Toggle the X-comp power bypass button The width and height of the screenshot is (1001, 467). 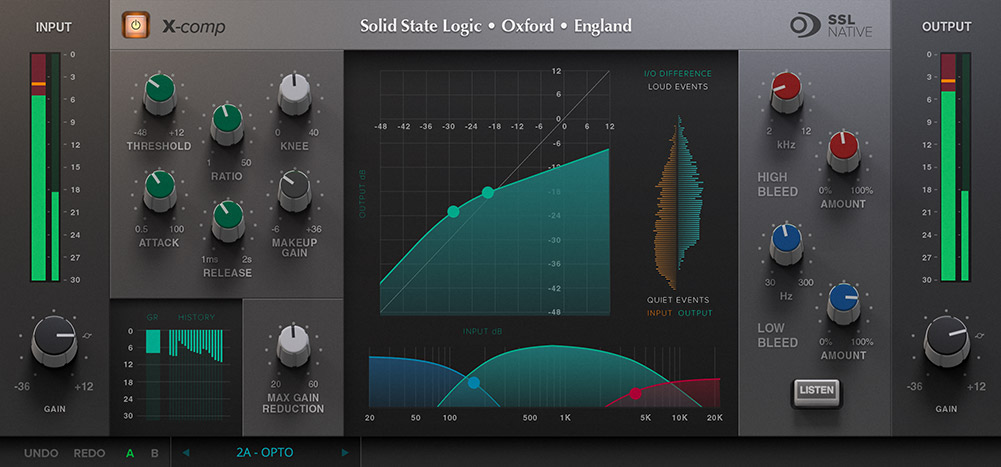(134, 25)
